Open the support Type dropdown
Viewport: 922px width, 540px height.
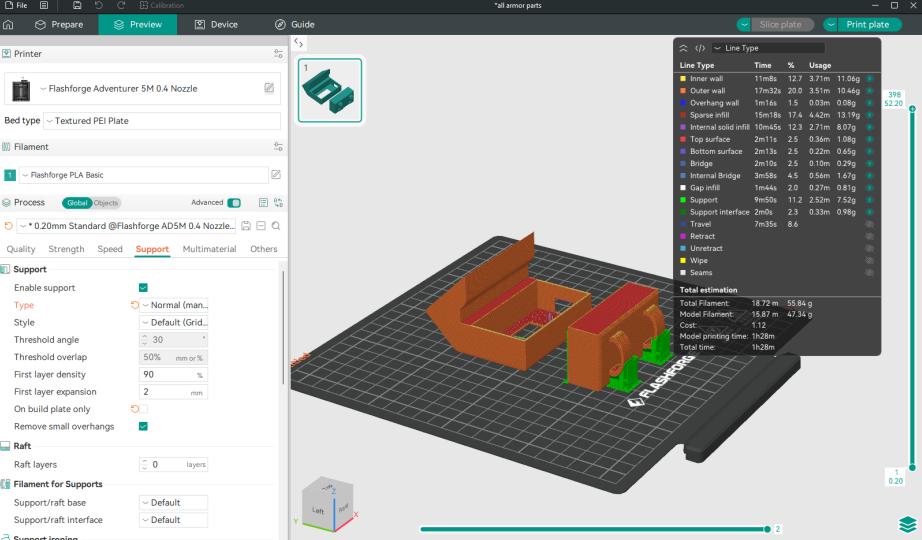click(x=174, y=305)
